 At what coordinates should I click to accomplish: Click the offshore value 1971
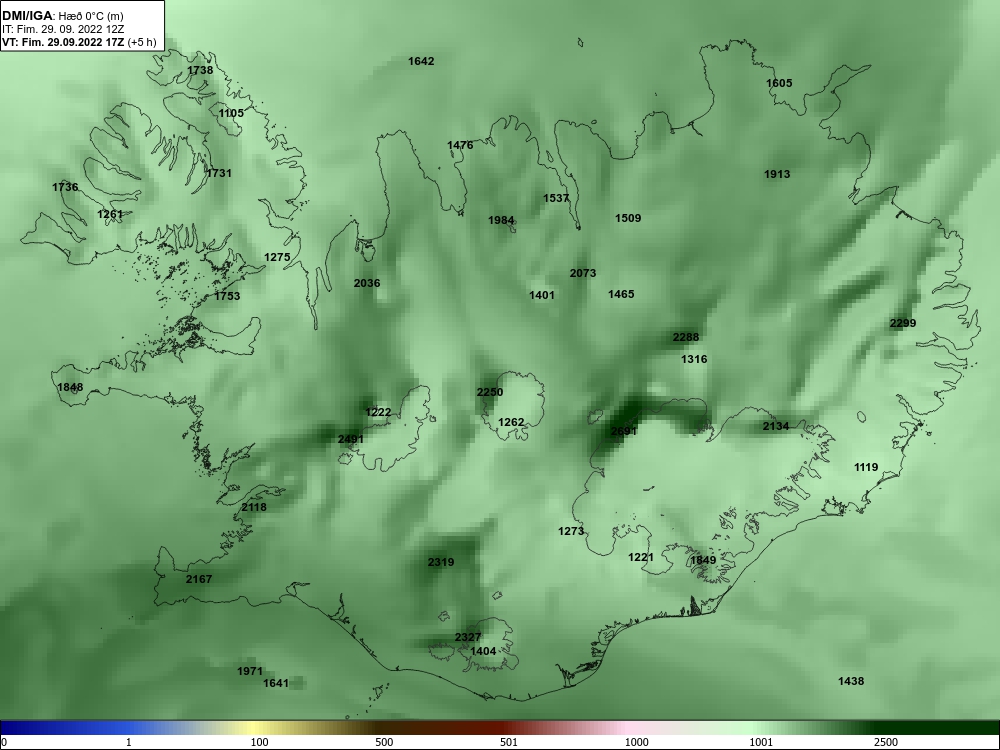[x=250, y=671]
